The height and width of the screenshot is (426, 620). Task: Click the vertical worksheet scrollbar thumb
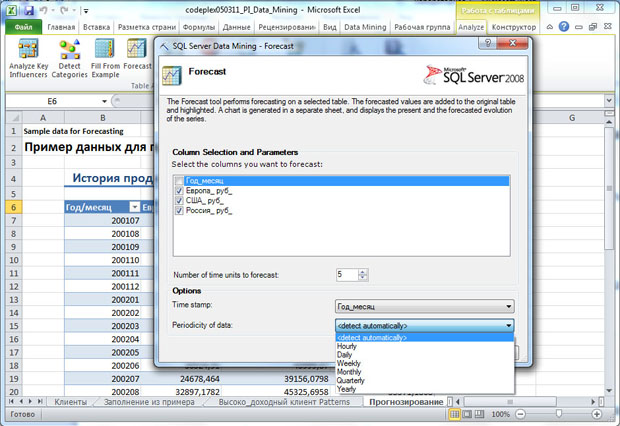609,189
